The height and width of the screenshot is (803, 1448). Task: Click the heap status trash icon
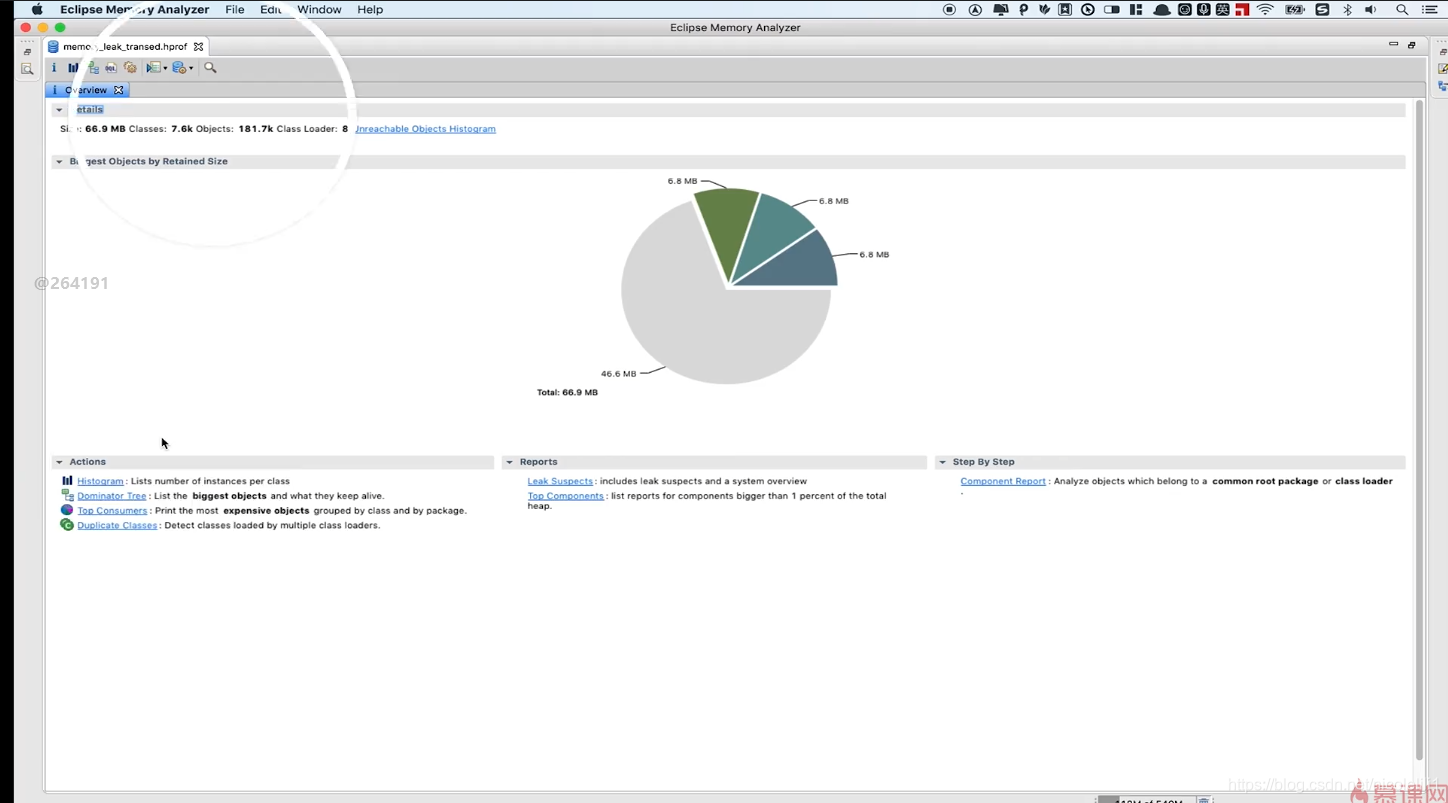pos(1204,800)
